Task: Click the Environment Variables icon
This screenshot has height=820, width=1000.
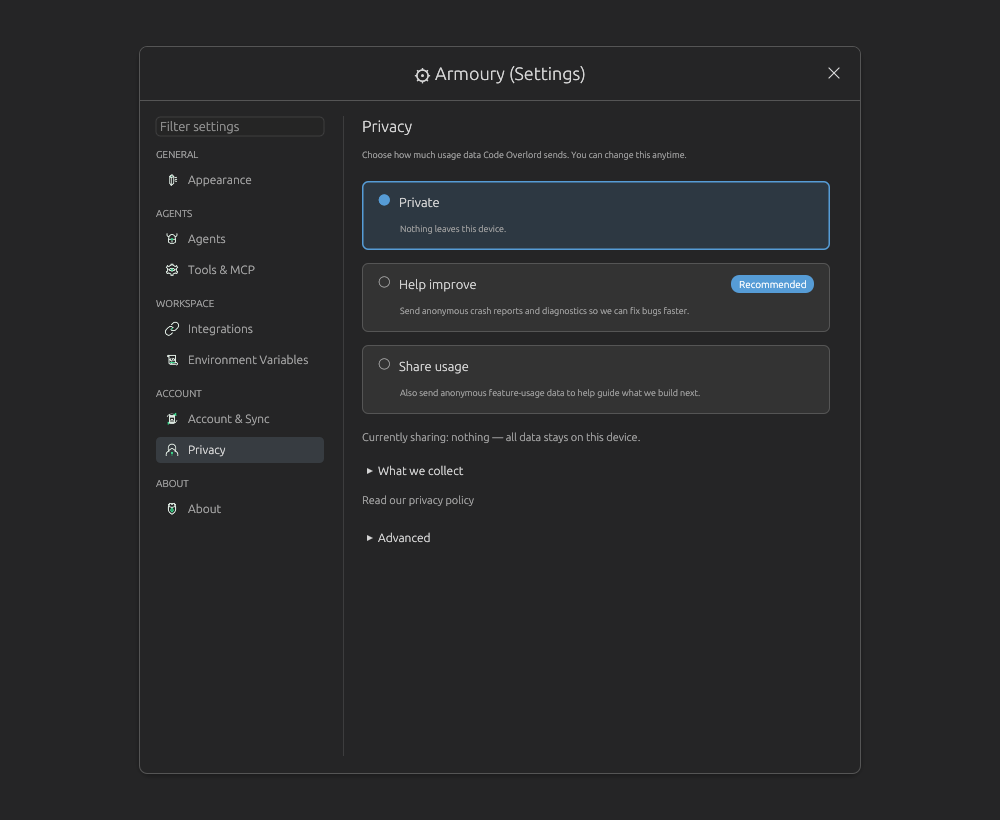Action: 172,360
